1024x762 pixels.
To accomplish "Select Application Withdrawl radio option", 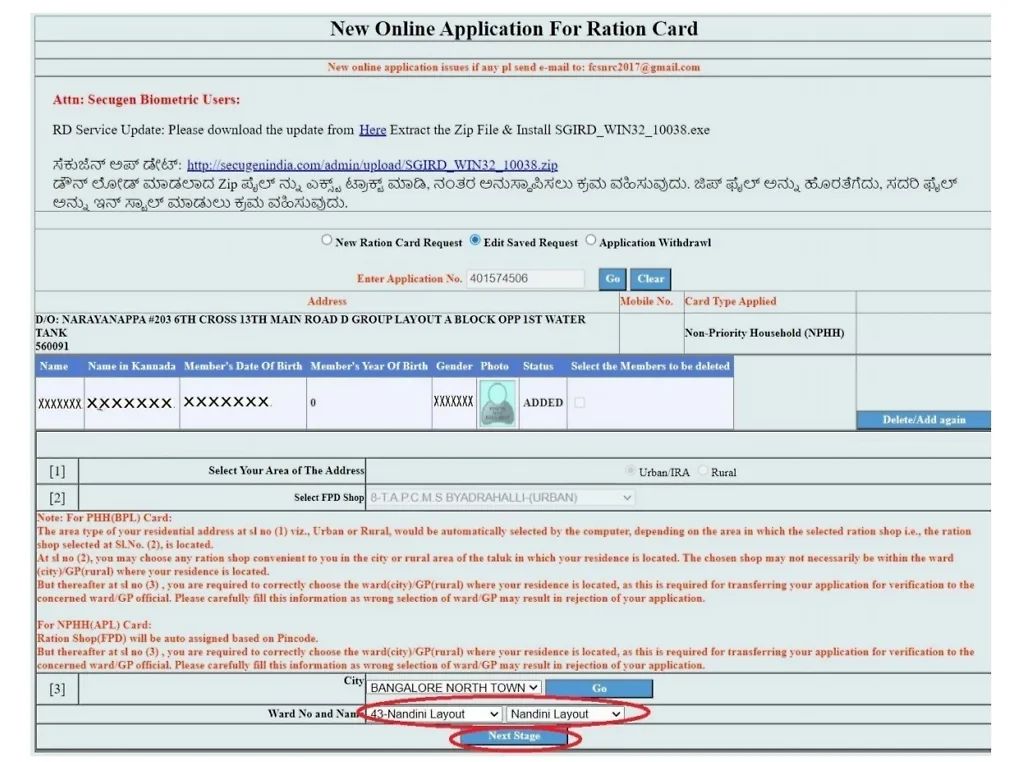I will (x=590, y=240).
